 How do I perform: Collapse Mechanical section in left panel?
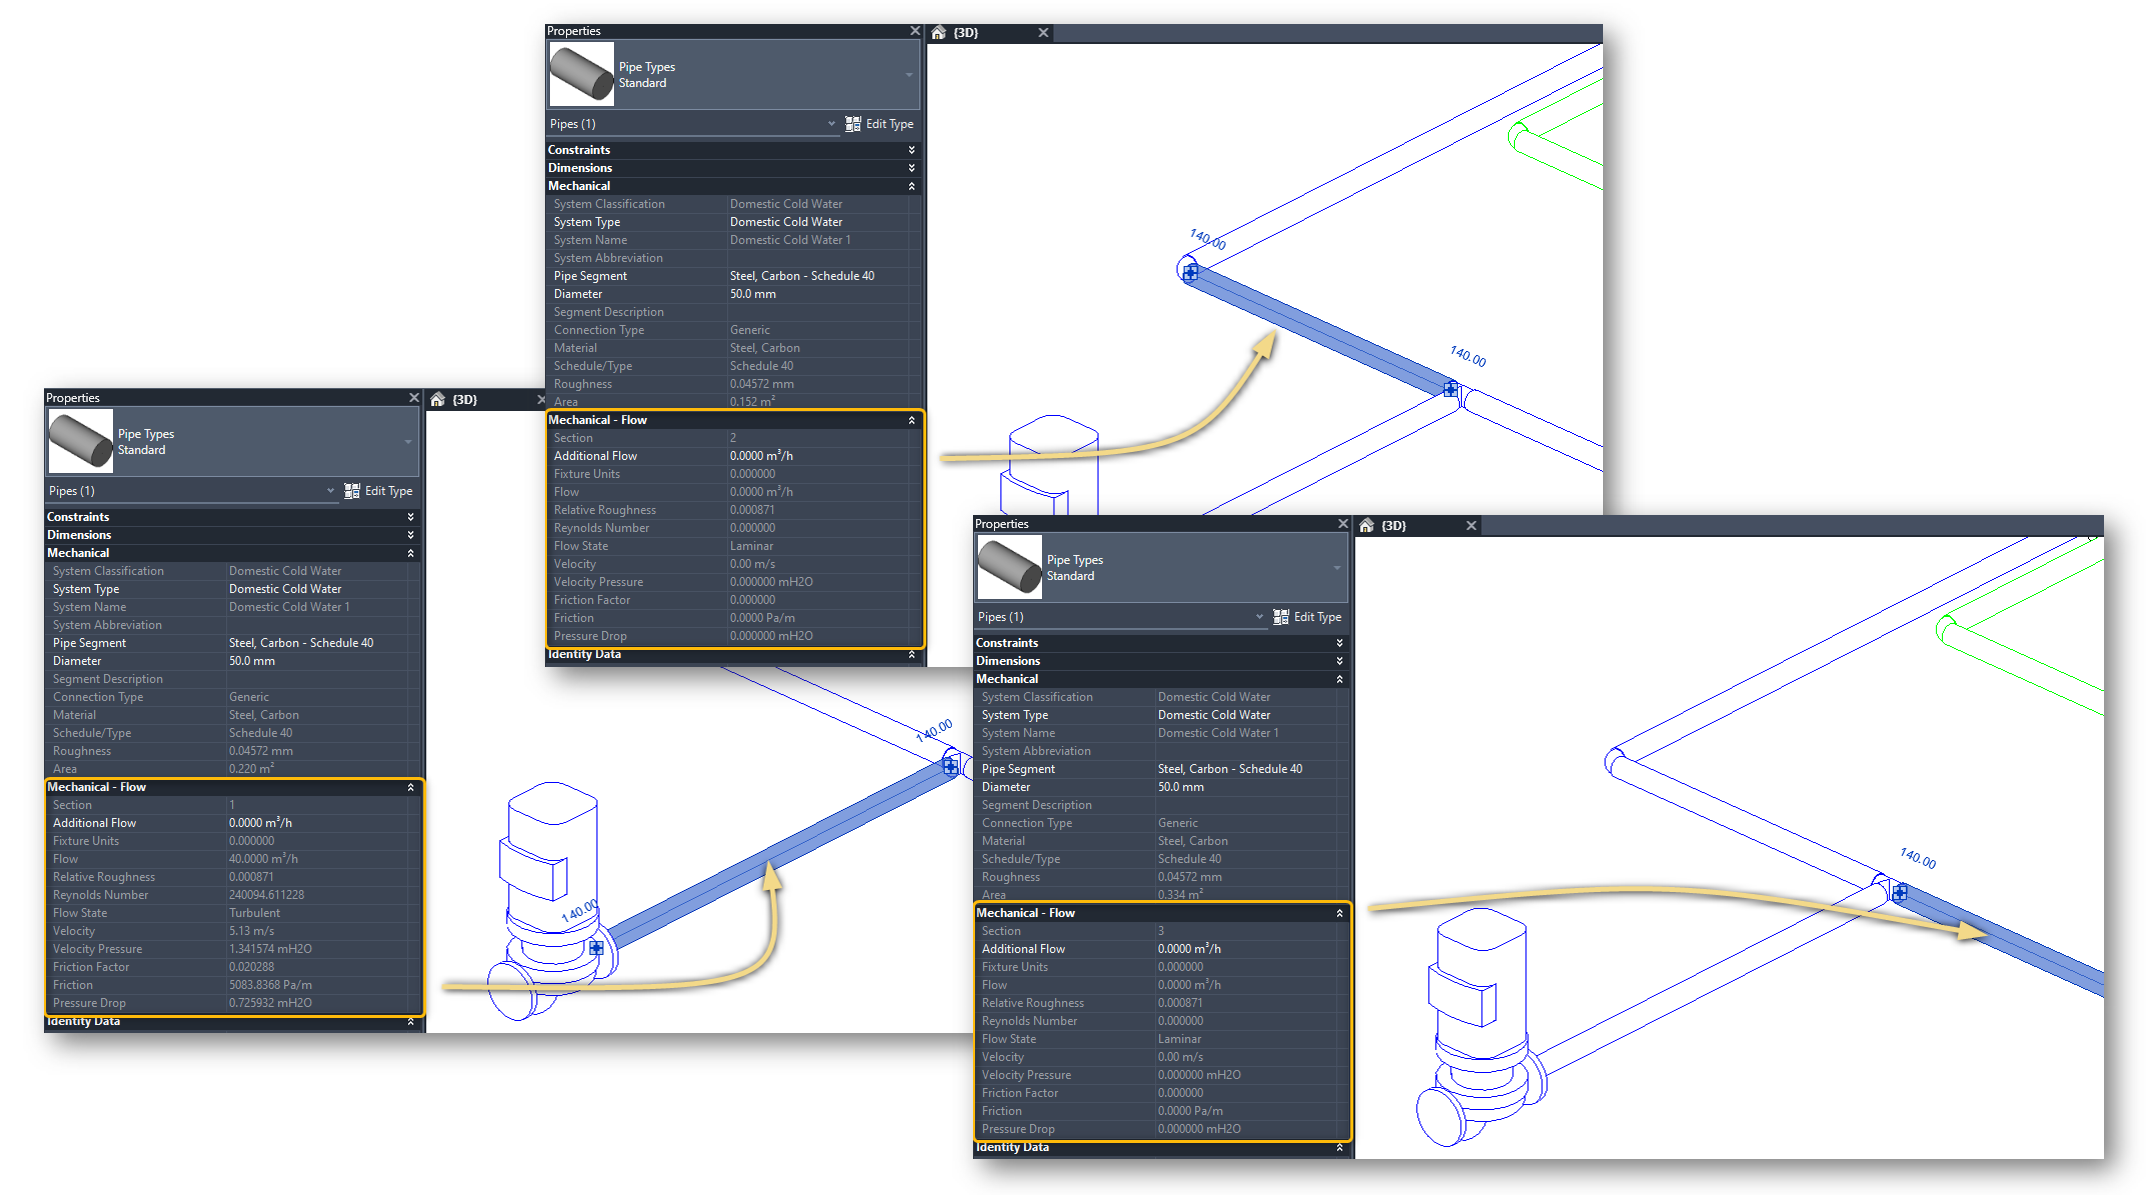coord(410,553)
